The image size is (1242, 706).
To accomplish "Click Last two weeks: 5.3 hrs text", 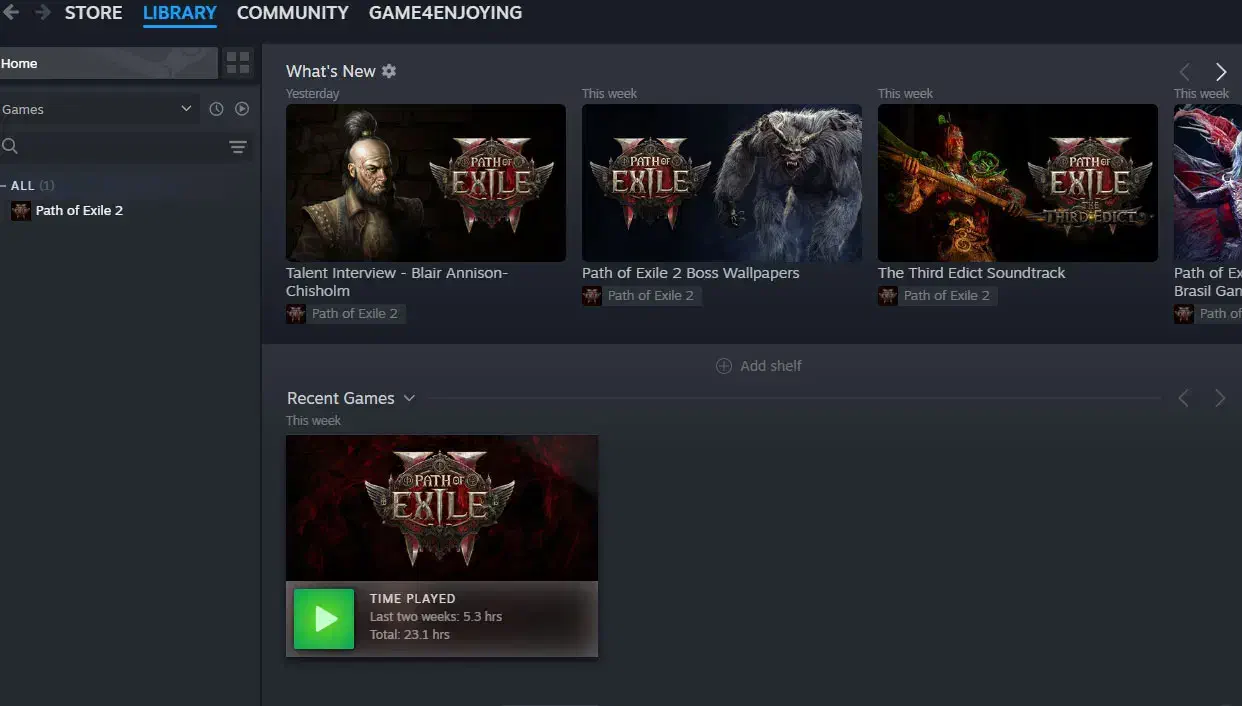I will pos(436,617).
